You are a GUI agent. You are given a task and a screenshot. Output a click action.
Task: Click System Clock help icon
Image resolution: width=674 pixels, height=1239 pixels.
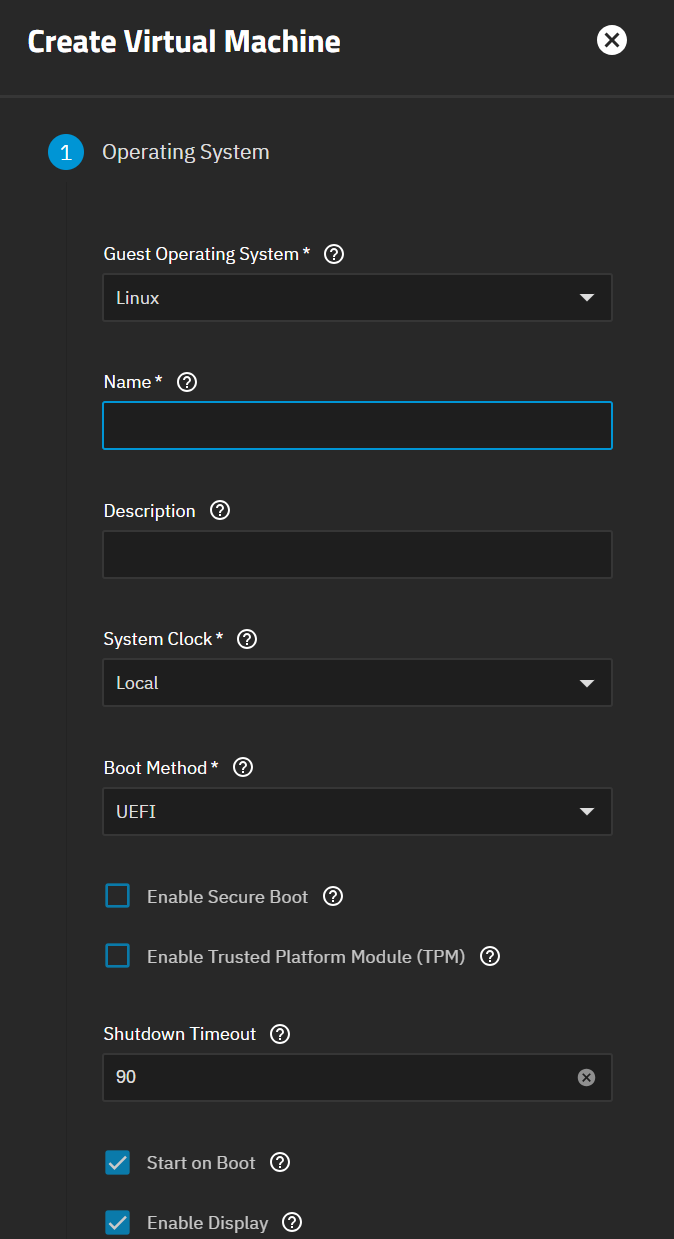[247, 639]
